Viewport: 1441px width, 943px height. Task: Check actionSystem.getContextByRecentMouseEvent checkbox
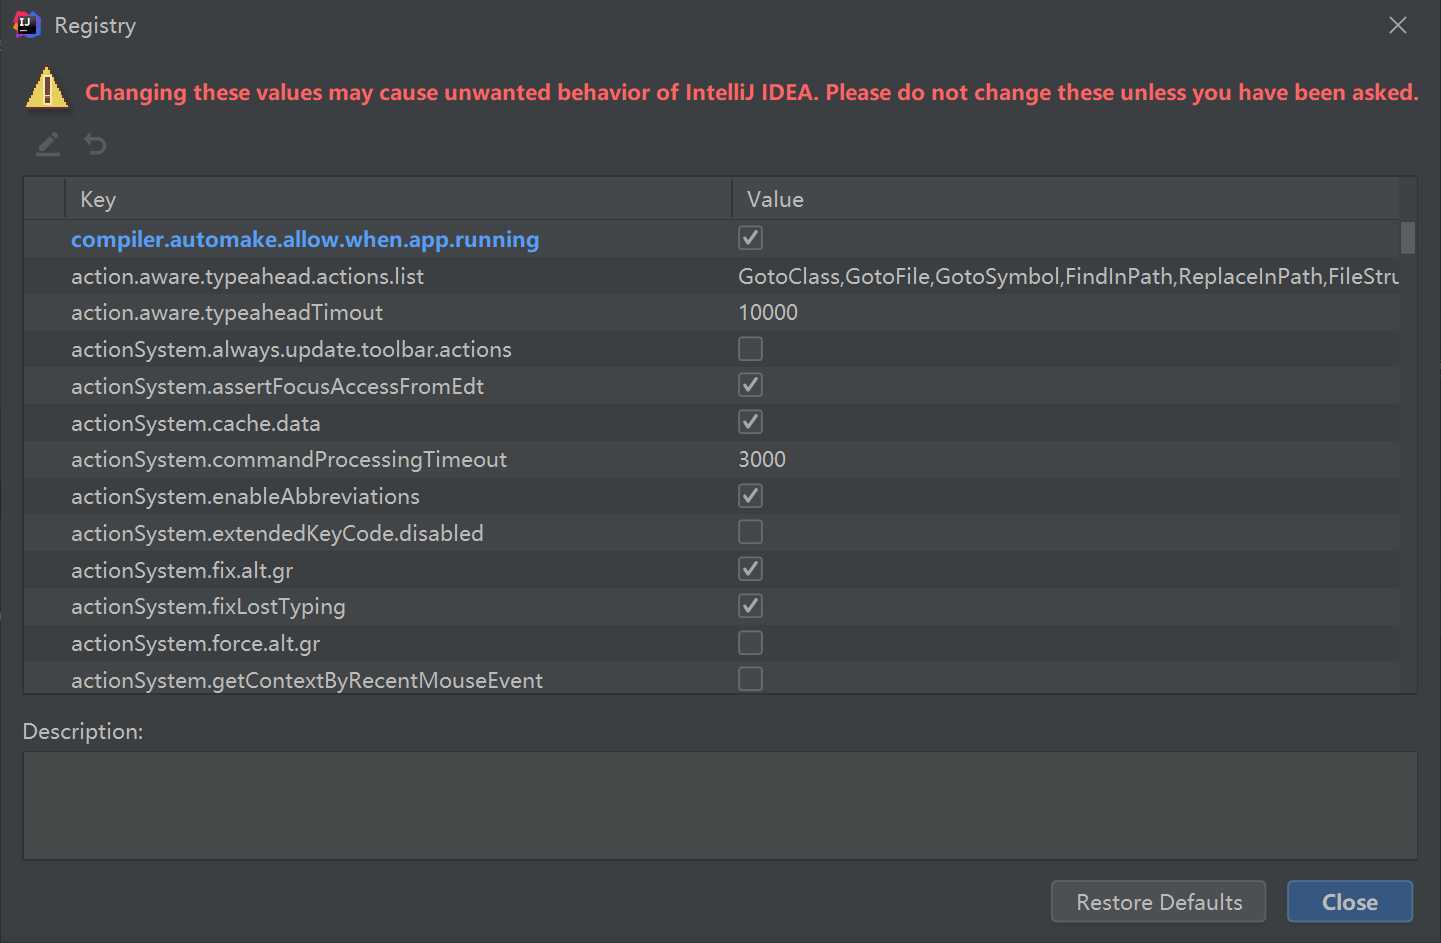point(750,679)
